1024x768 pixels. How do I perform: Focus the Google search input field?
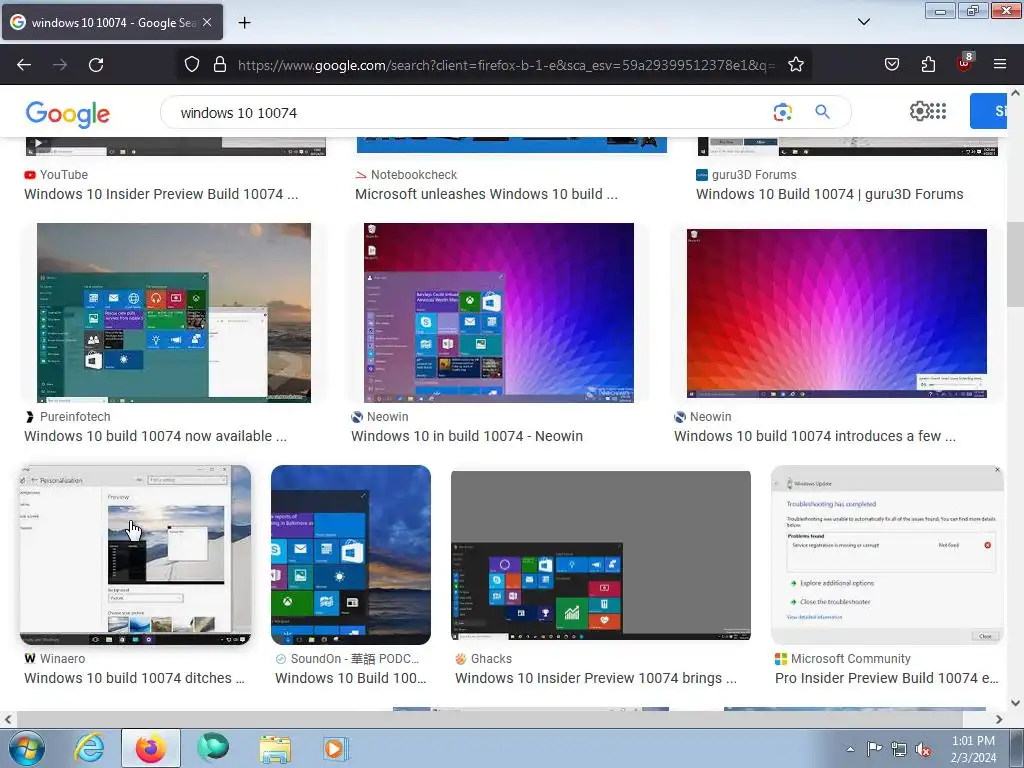coord(470,113)
